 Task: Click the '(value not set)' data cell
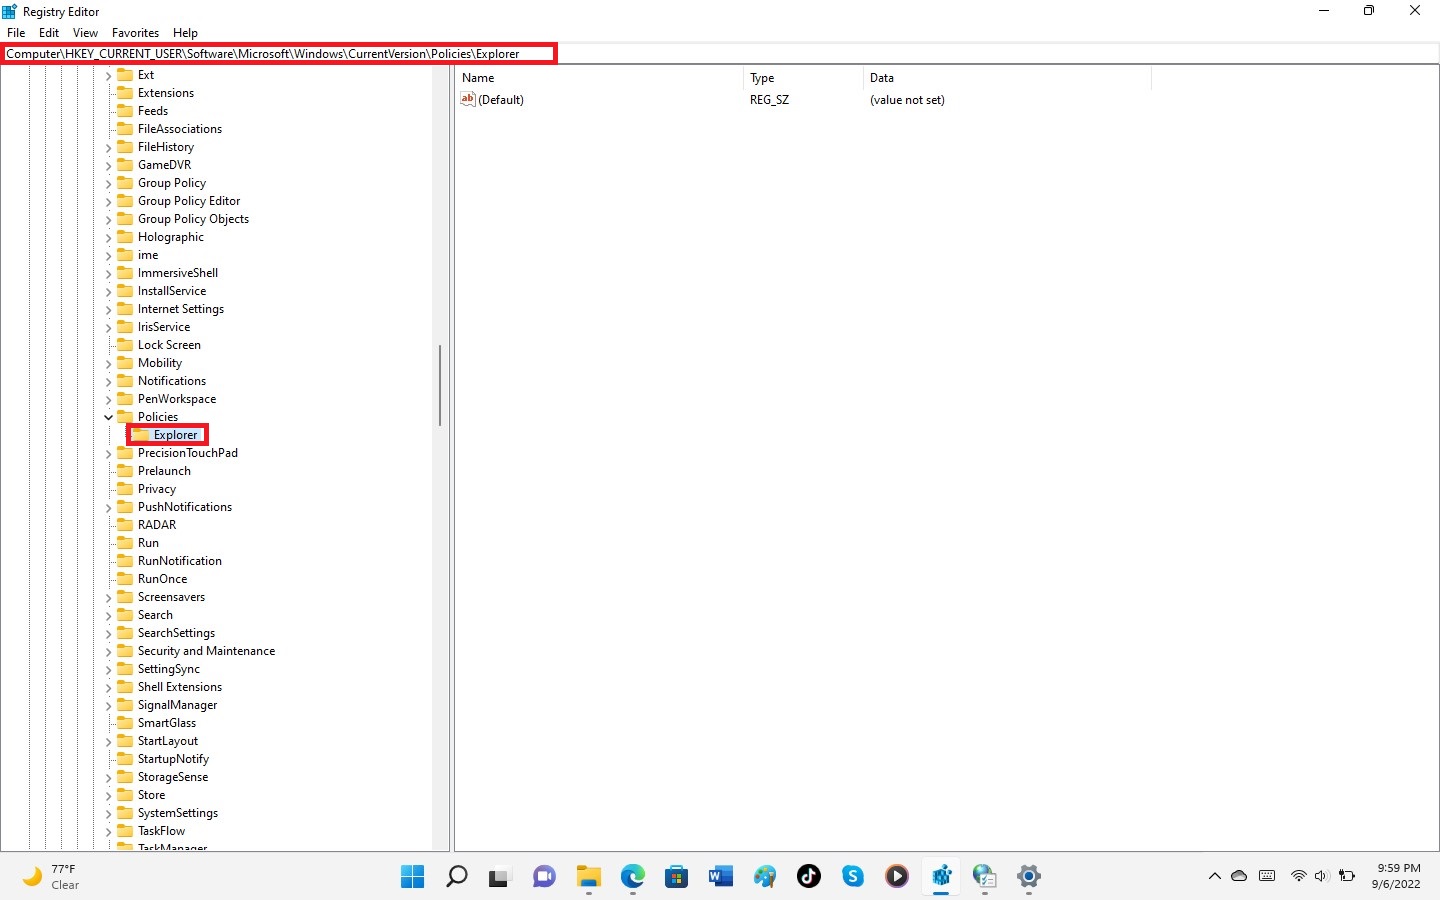(907, 100)
